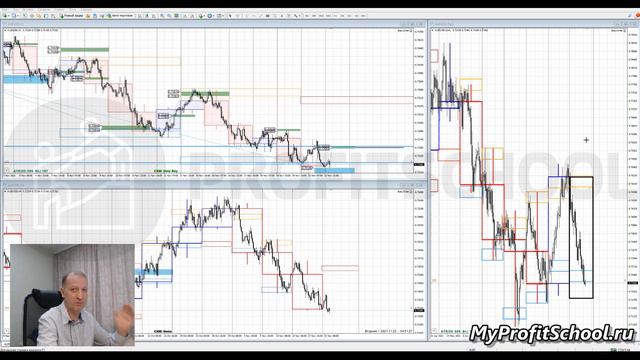The image size is (640, 360).
Task: Click the orange icon at top right
Action: coord(637,16)
